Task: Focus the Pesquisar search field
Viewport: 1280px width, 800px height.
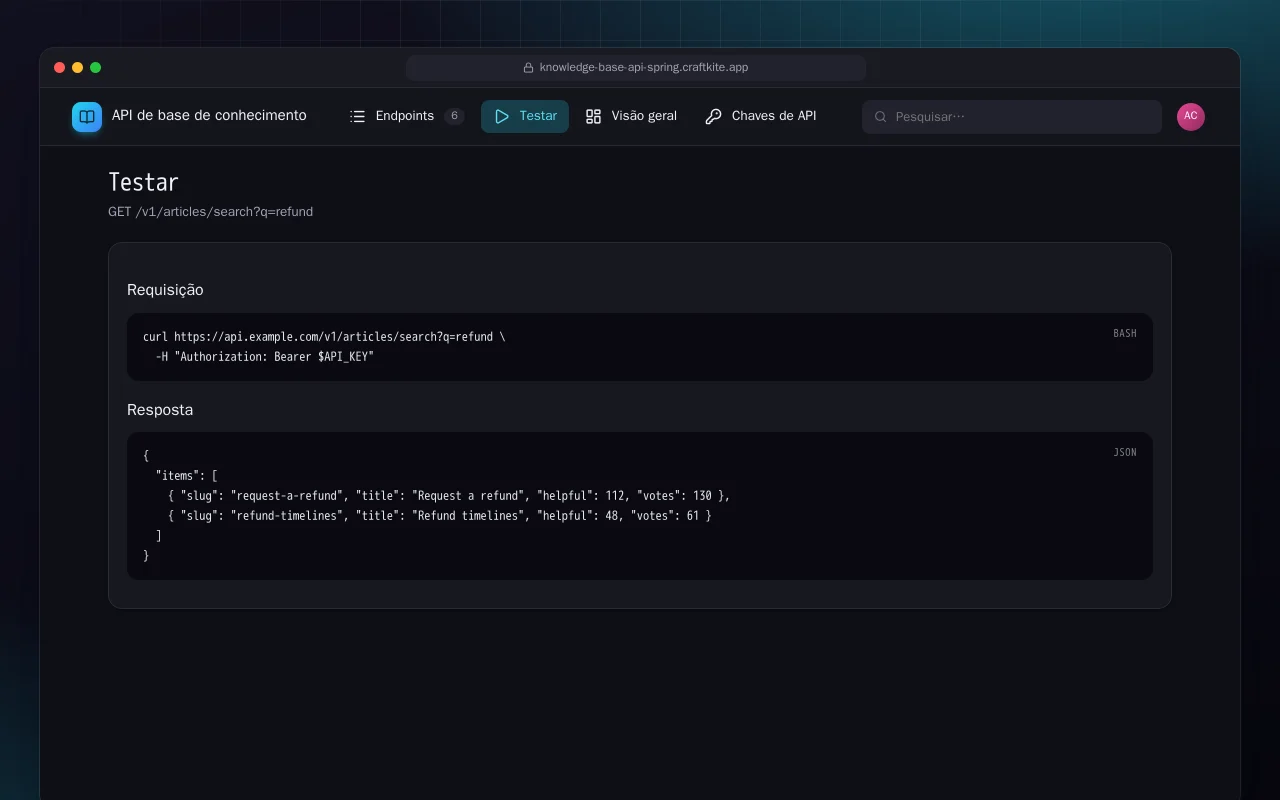Action: coord(1012,116)
